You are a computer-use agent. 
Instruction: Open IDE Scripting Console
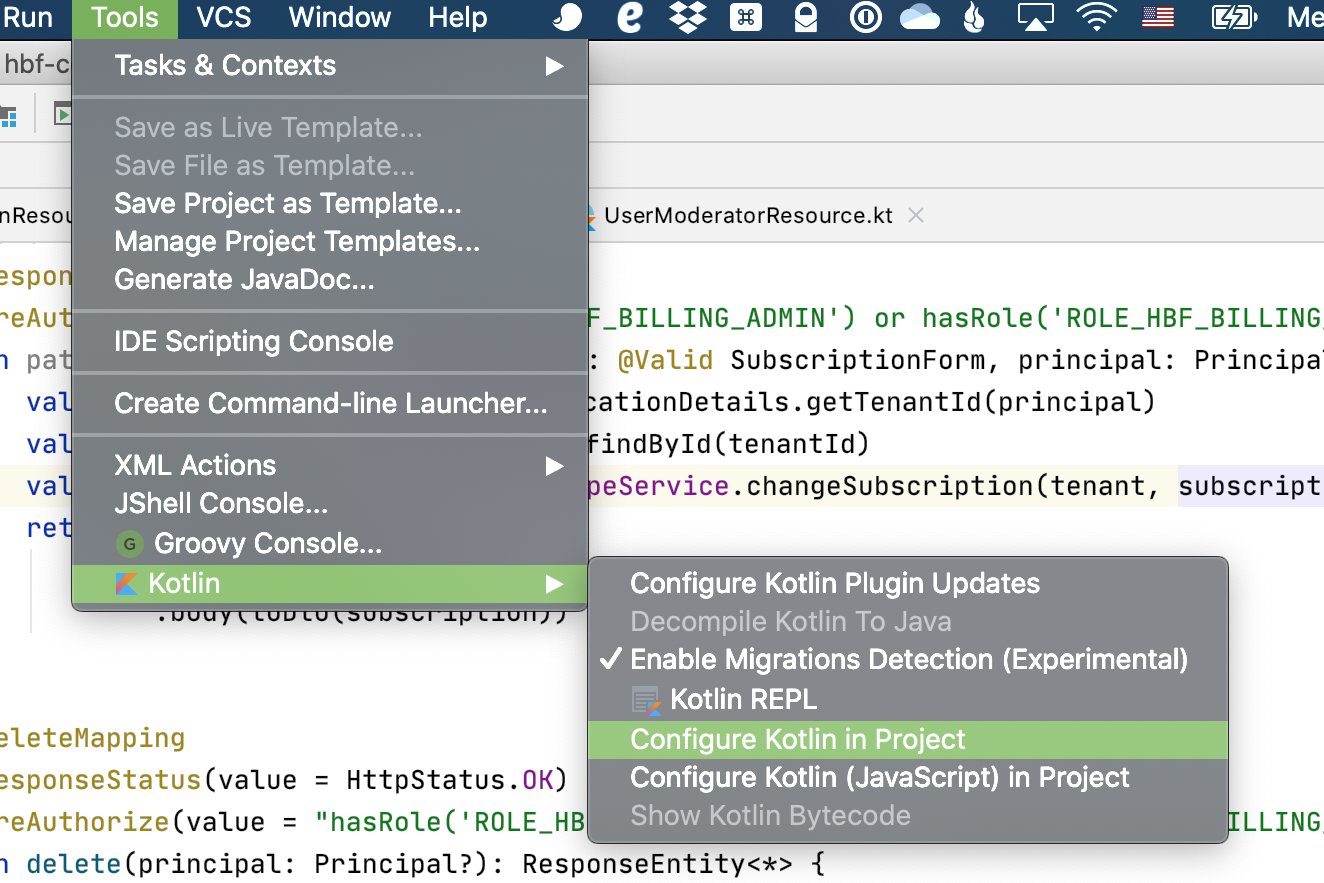pyautogui.click(x=330, y=342)
